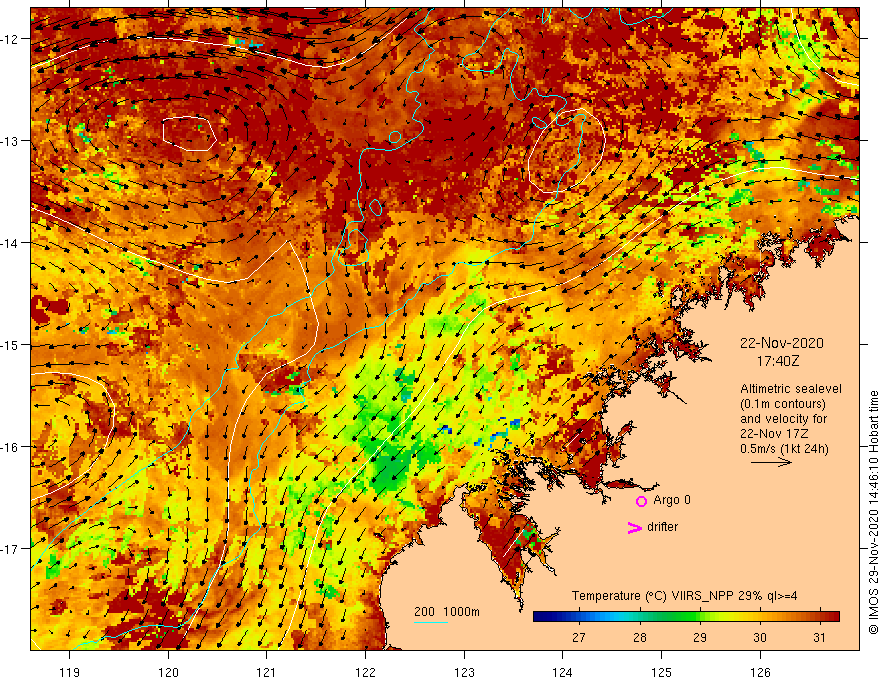Click the longitude axis label 121
The width and height of the screenshot is (880, 680).
click(x=267, y=672)
